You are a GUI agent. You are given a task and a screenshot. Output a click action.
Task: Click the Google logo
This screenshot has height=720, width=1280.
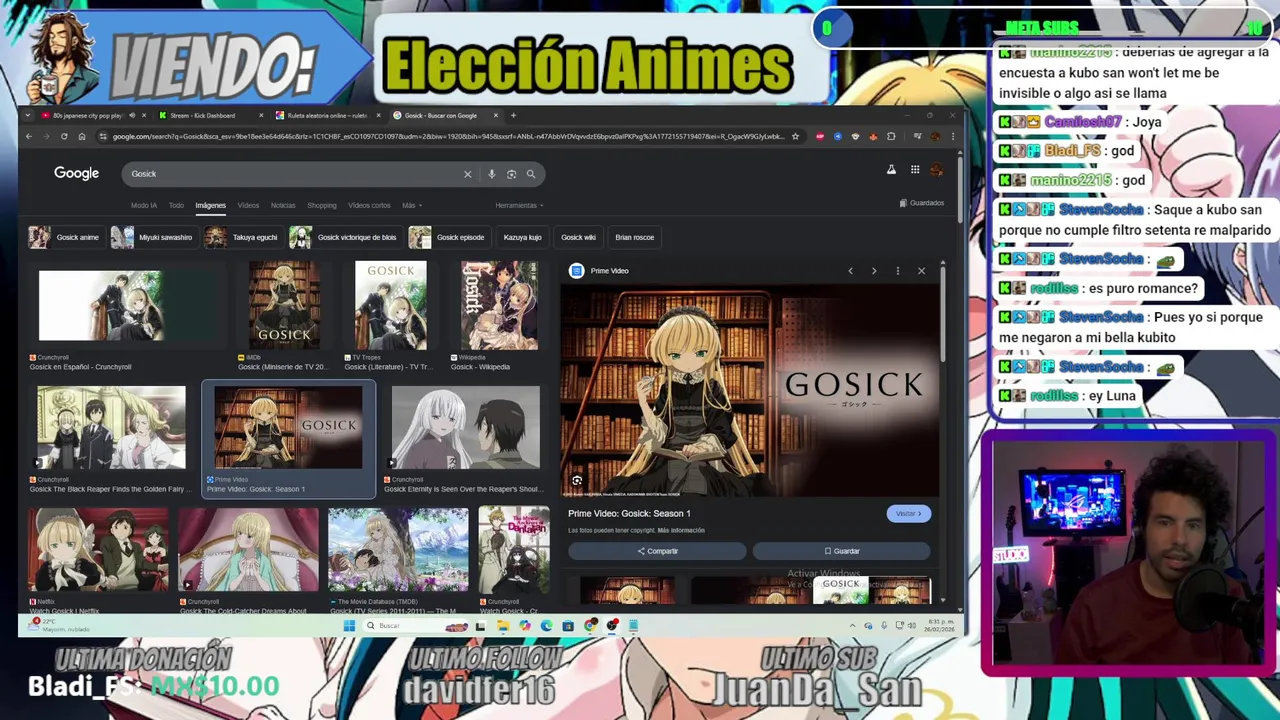pos(76,173)
